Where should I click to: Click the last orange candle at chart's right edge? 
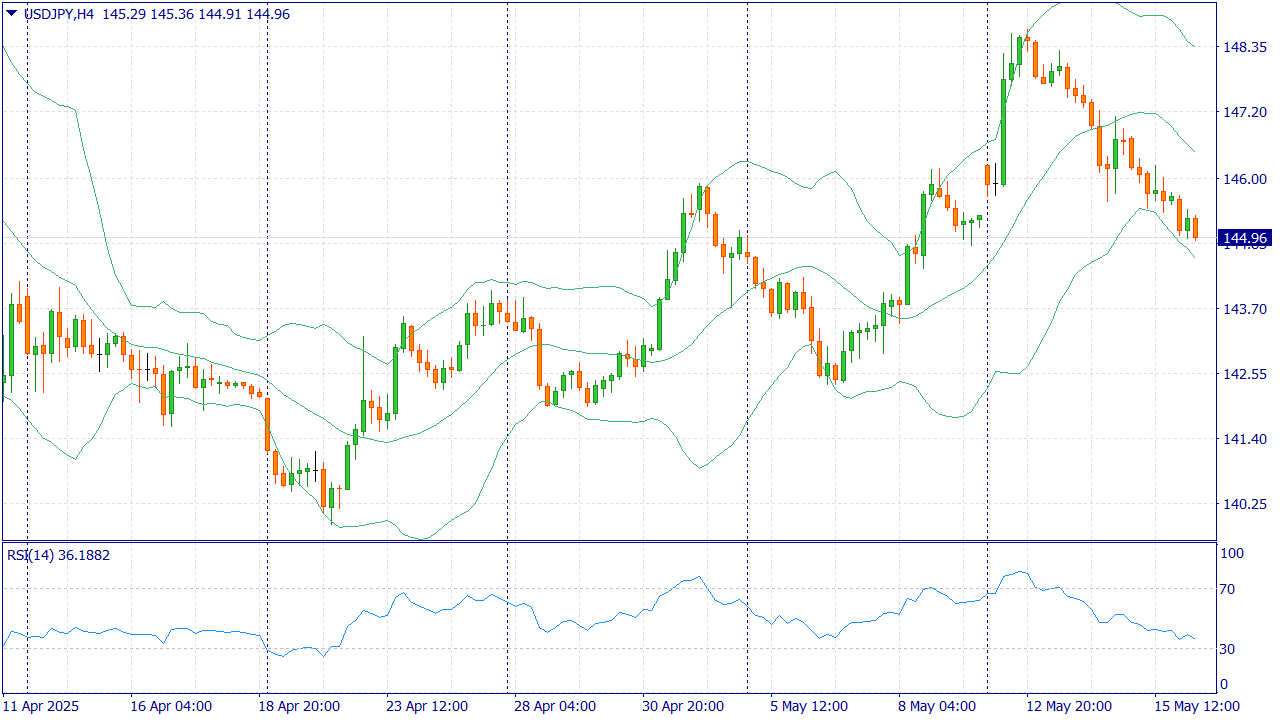click(1195, 227)
